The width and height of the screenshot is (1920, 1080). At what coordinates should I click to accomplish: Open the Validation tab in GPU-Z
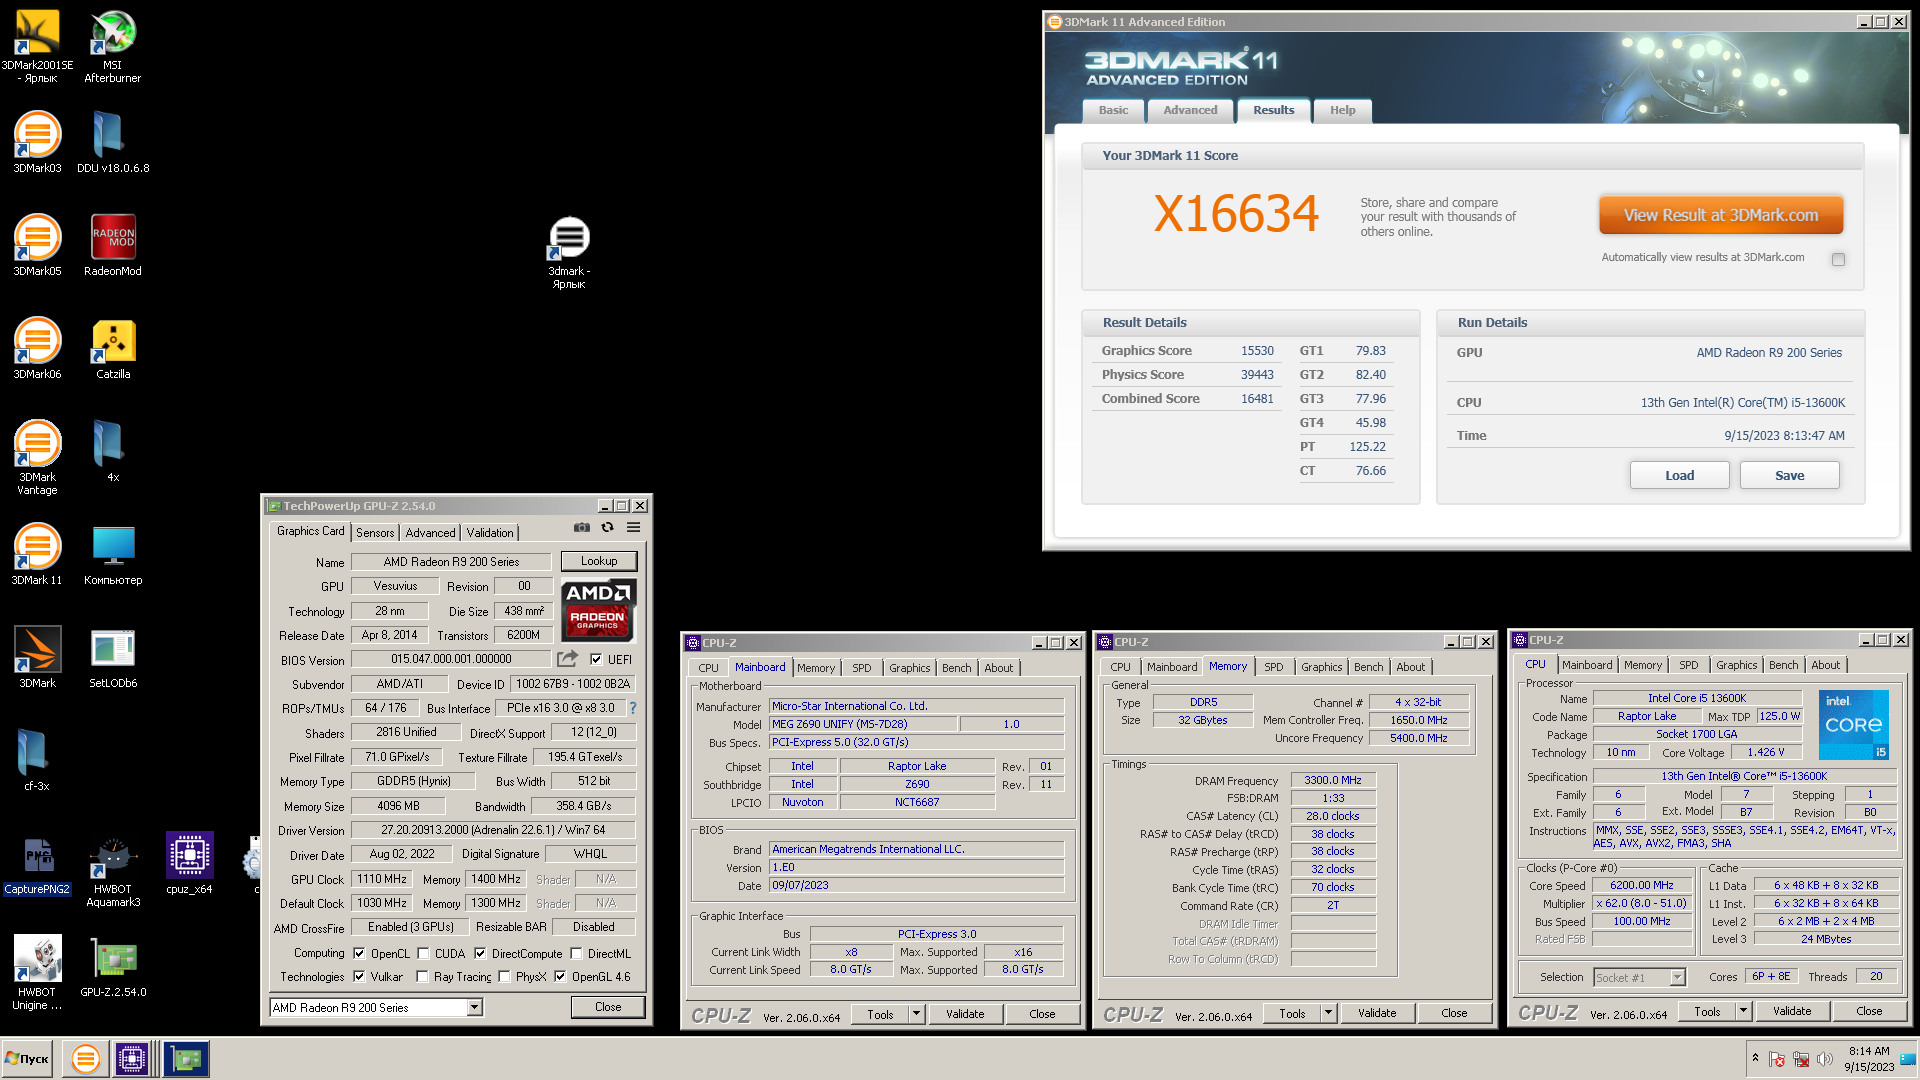click(x=490, y=533)
